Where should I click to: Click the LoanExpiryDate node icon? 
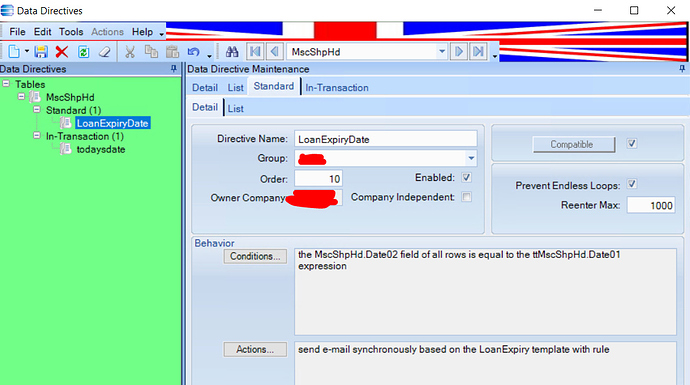coord(66,123)
